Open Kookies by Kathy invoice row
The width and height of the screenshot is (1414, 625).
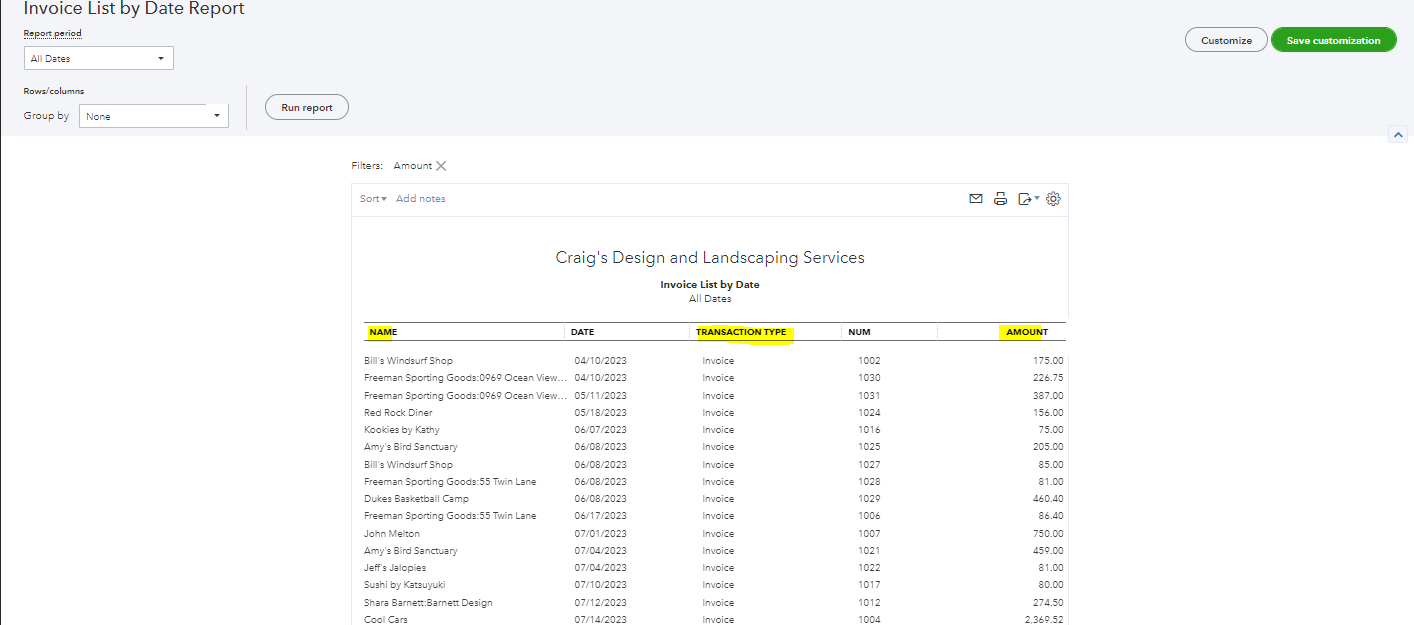(x=714, y=430)
